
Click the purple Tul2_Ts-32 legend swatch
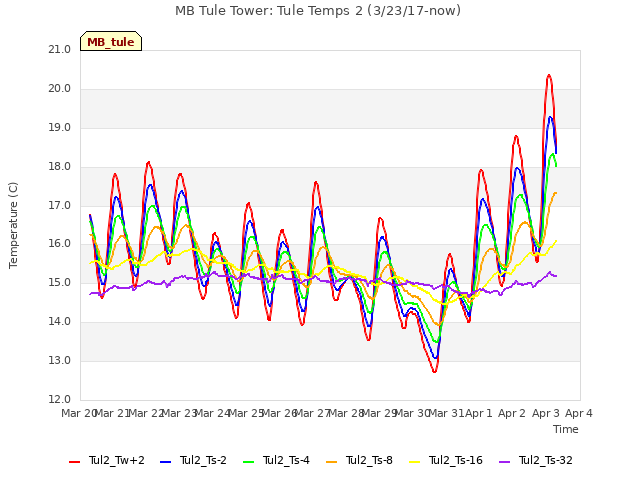[x=505, y=462]
